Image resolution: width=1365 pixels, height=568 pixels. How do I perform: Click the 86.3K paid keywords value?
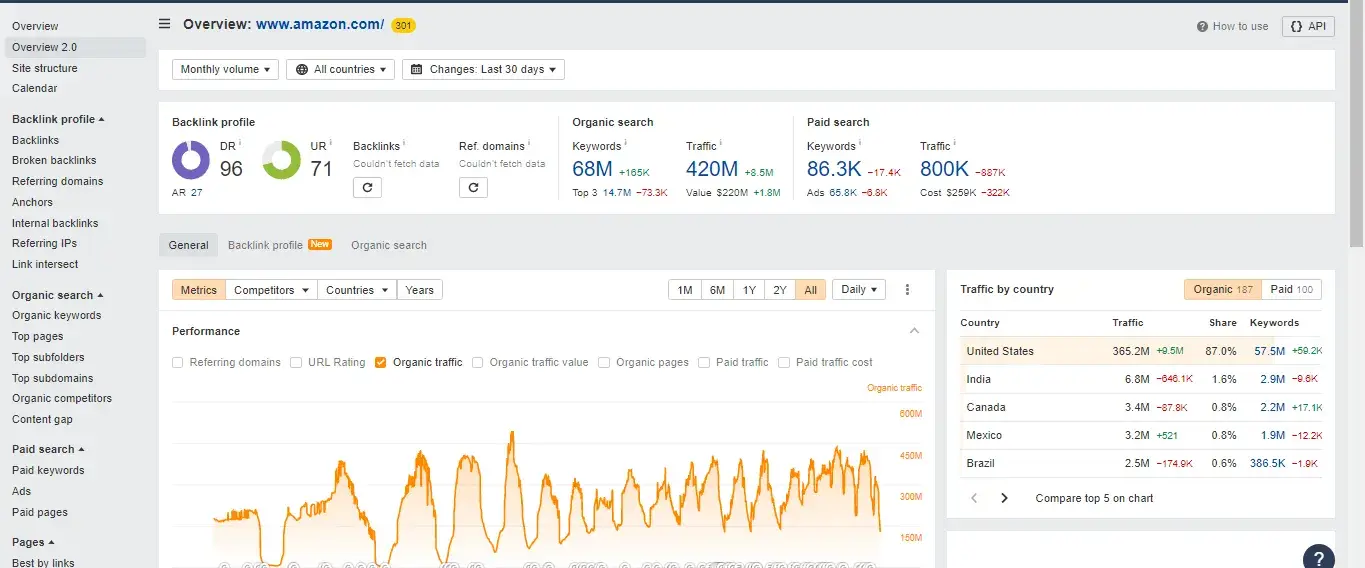pyautogui.click(x=834, y=169)
